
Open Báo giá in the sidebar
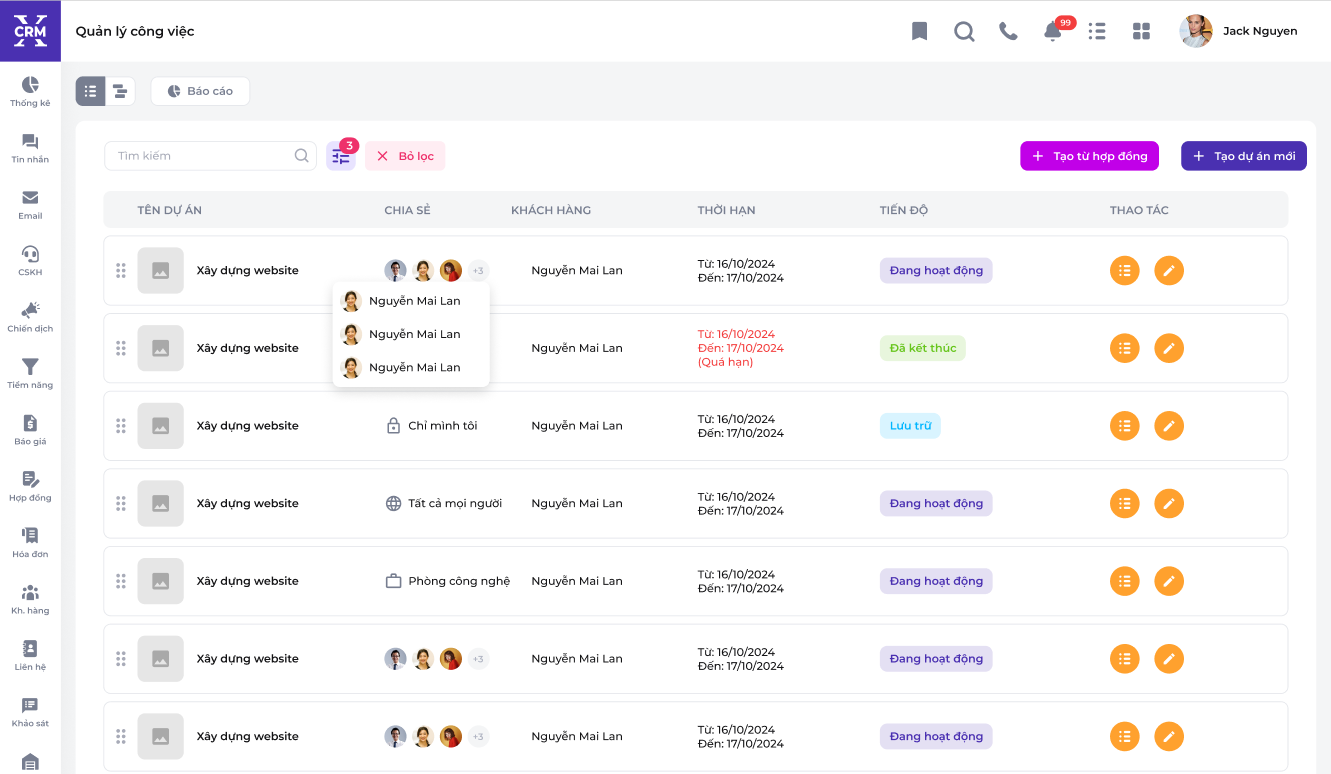pyautogui.click(x=30, y=429)
